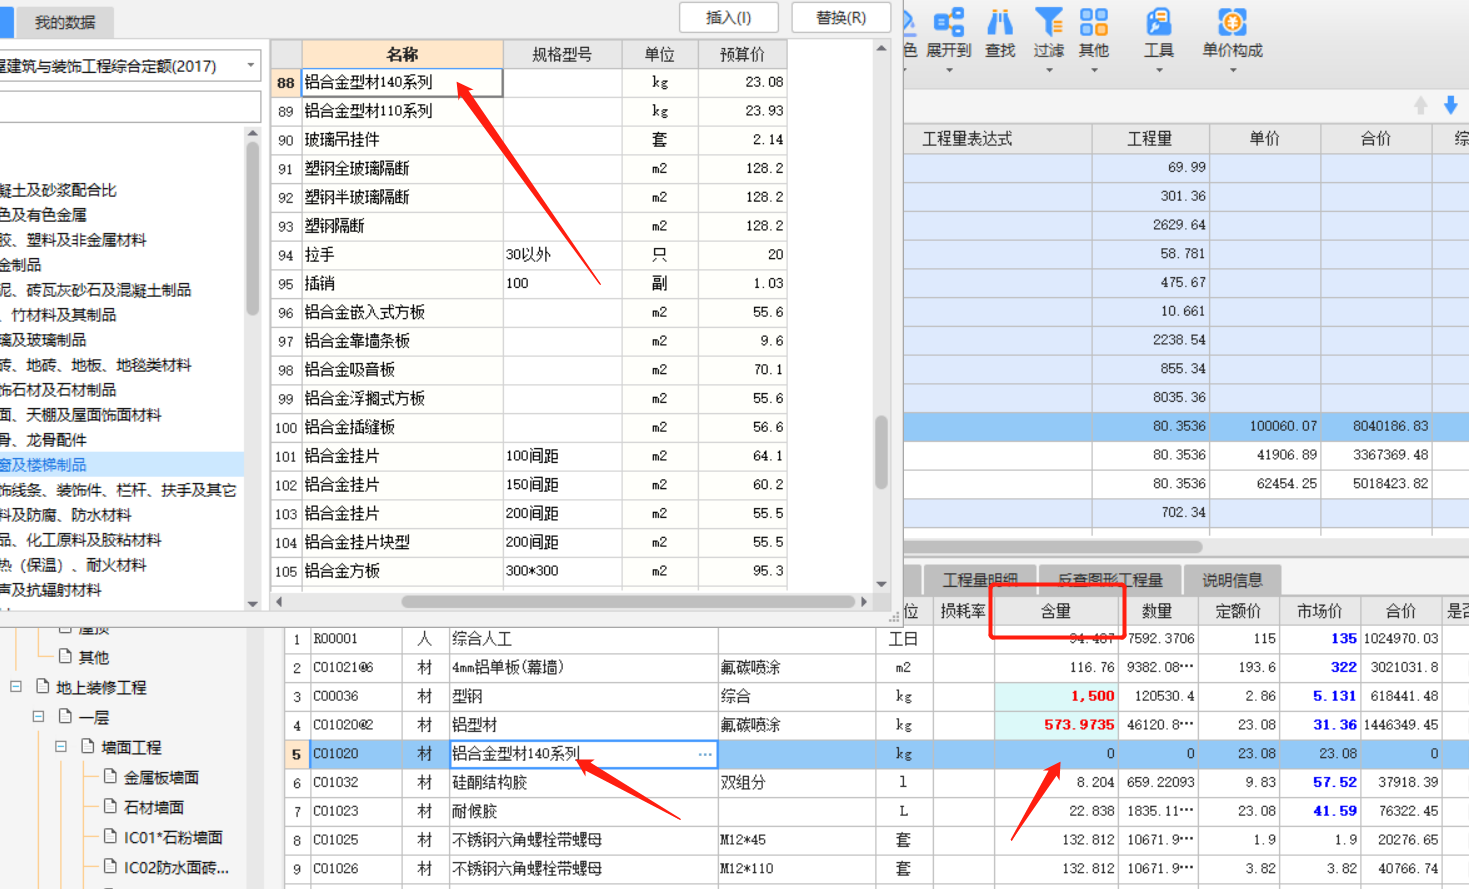The height and width of the screenshot is (889, 1469).
Task: Click the document icon next to 石材墙面
Action: tap(110, 807)
